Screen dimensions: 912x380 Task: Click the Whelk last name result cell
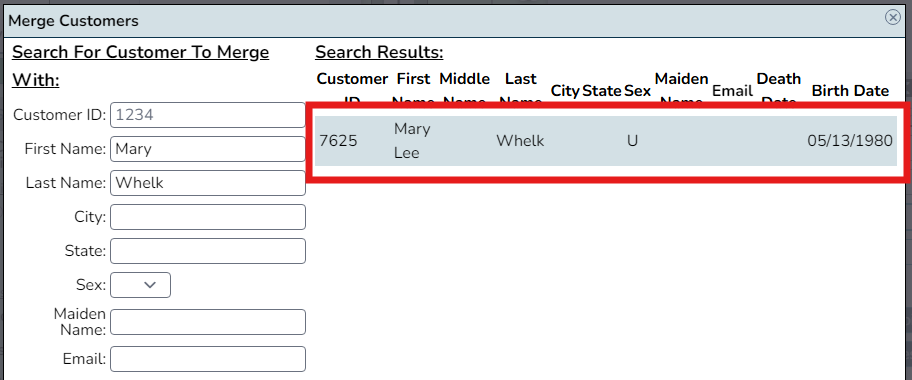[x=520, y=141]
